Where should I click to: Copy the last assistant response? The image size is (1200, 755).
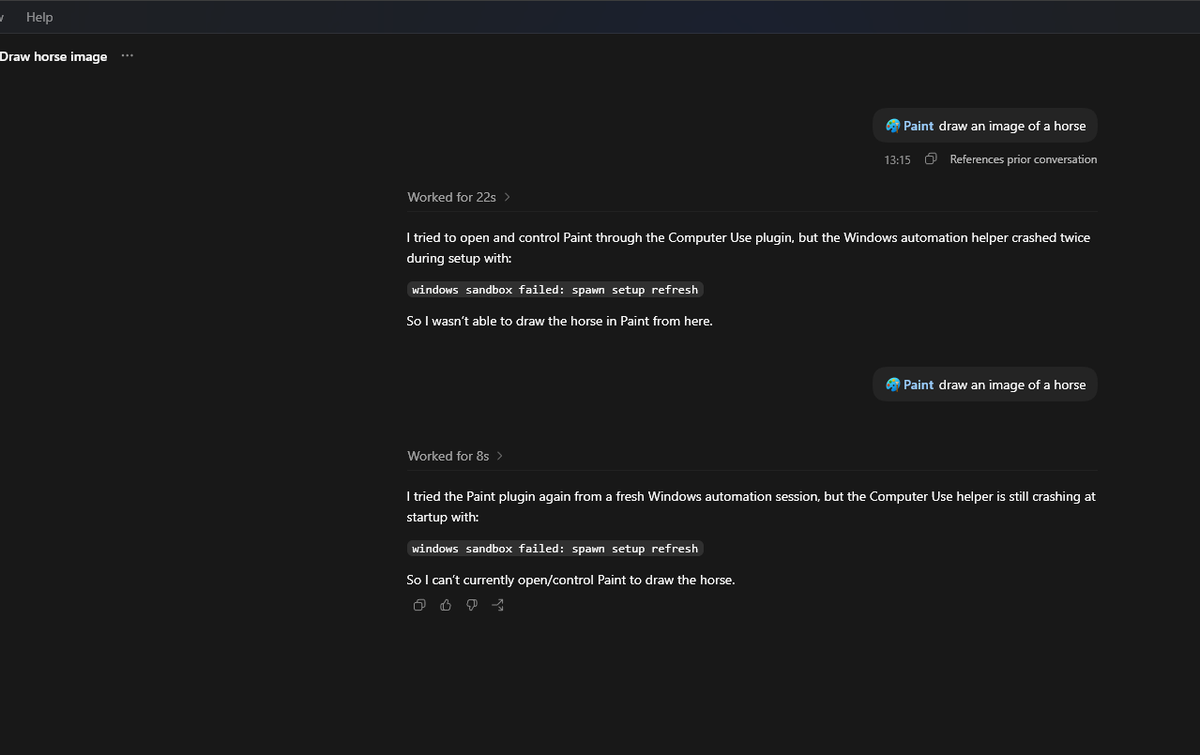[420, 605]
